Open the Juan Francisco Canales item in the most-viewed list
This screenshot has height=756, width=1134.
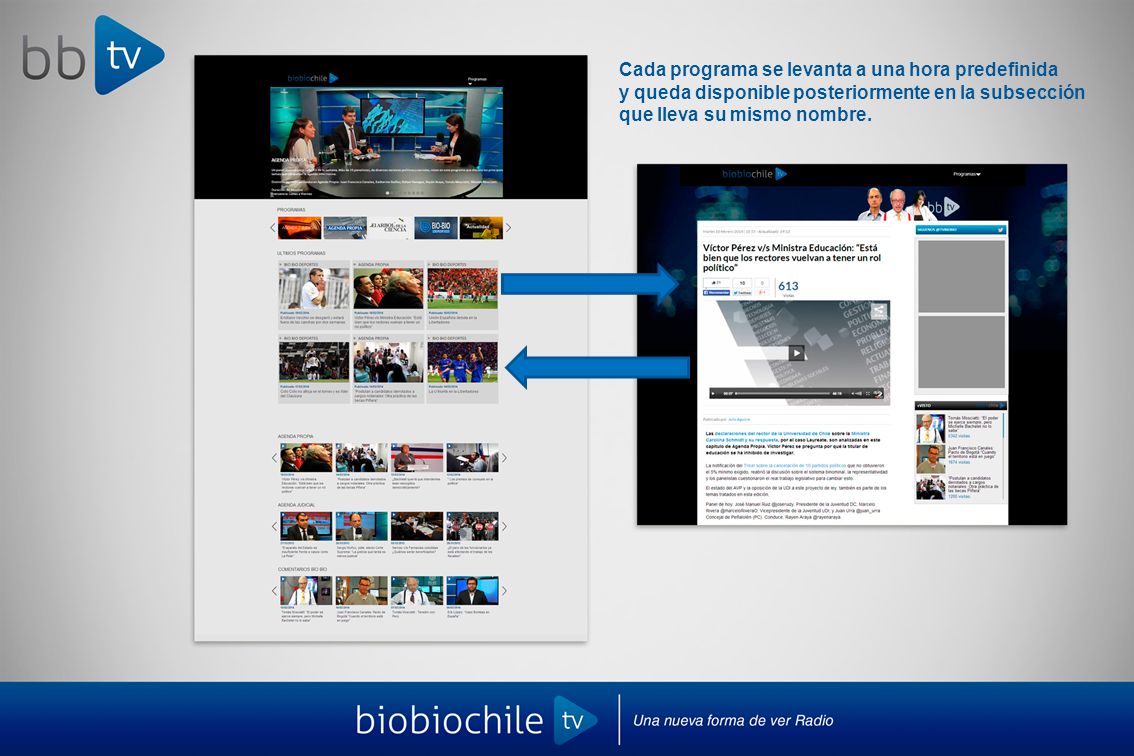click(x=960, y=458)
